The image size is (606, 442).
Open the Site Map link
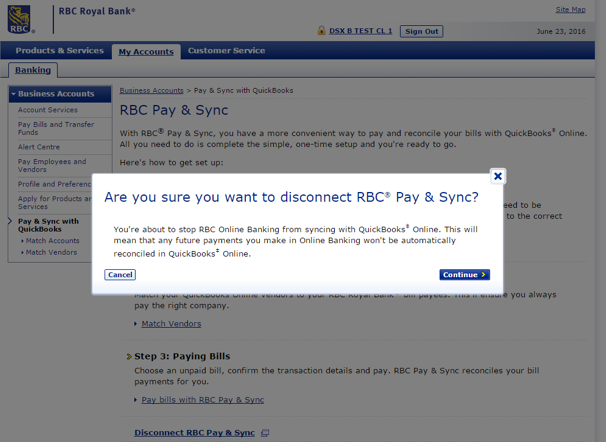pos(570,10)
